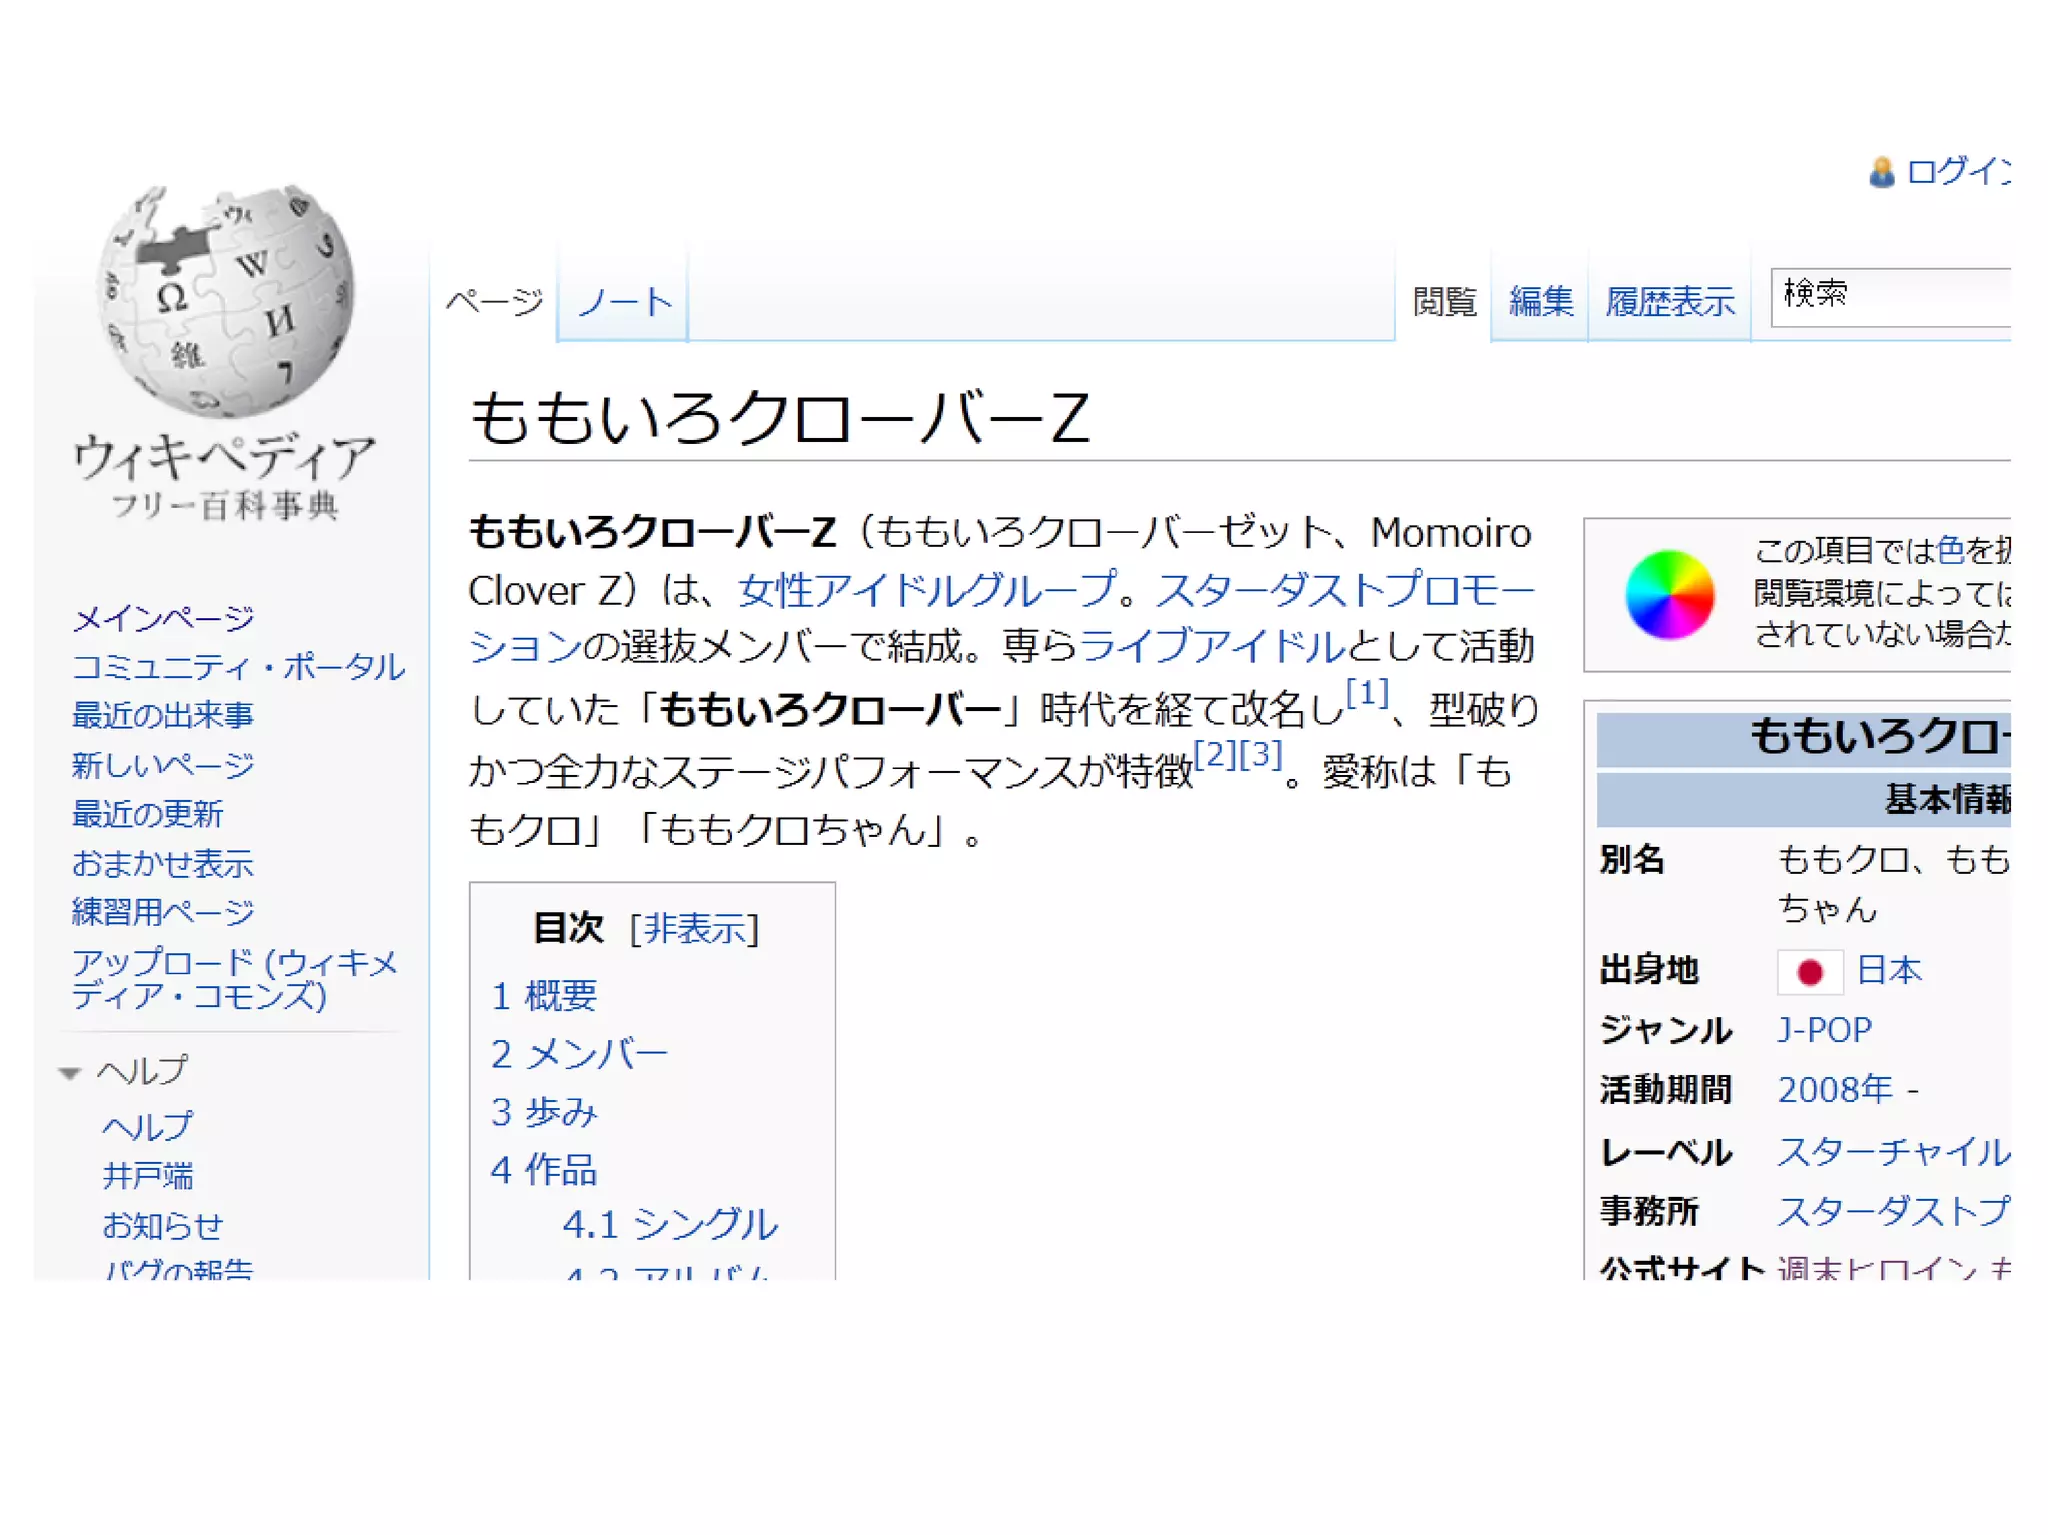The image size is (2048, 1535).
Task: Hide the table of contents via 非表示
Action: pos(694,928)
